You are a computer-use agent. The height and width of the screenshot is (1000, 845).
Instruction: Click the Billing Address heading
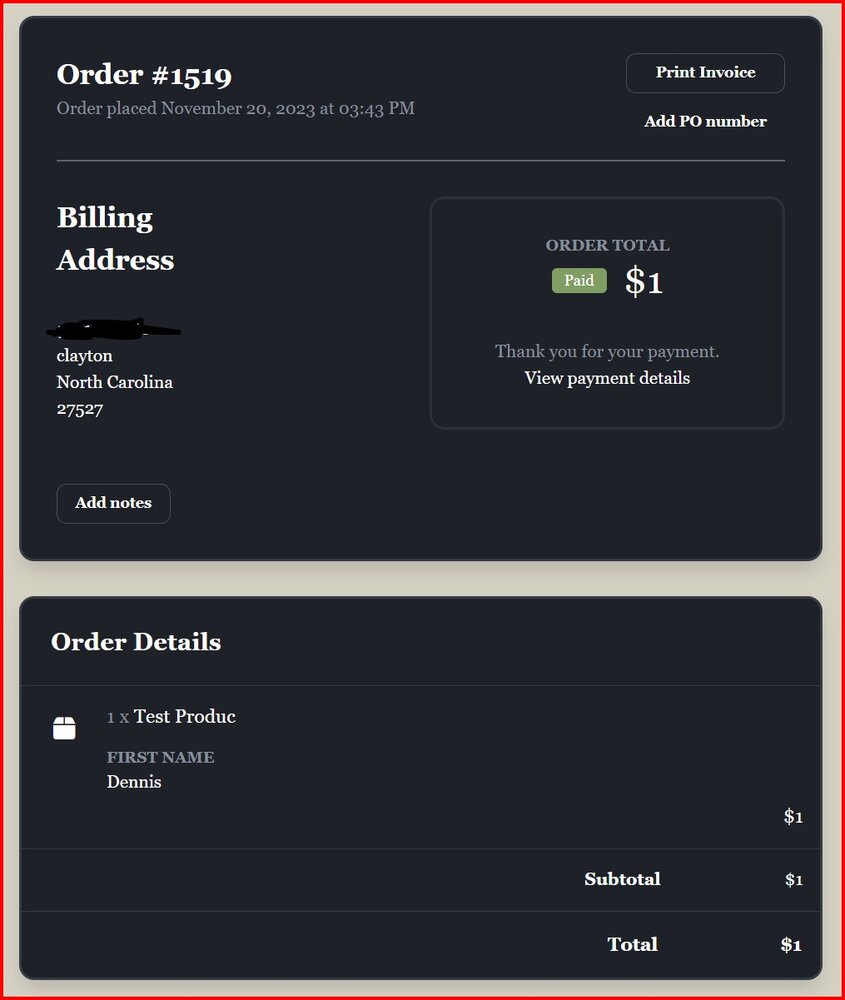tap(115, 239)
